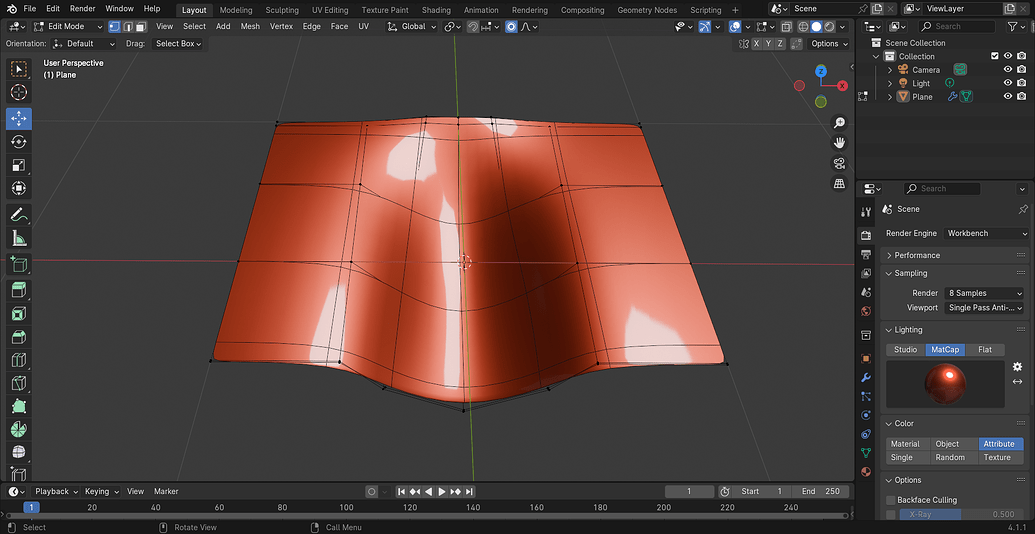Open the Render 8 Samples dropdown
The image size is (1035, 534).
pos(984,293)
